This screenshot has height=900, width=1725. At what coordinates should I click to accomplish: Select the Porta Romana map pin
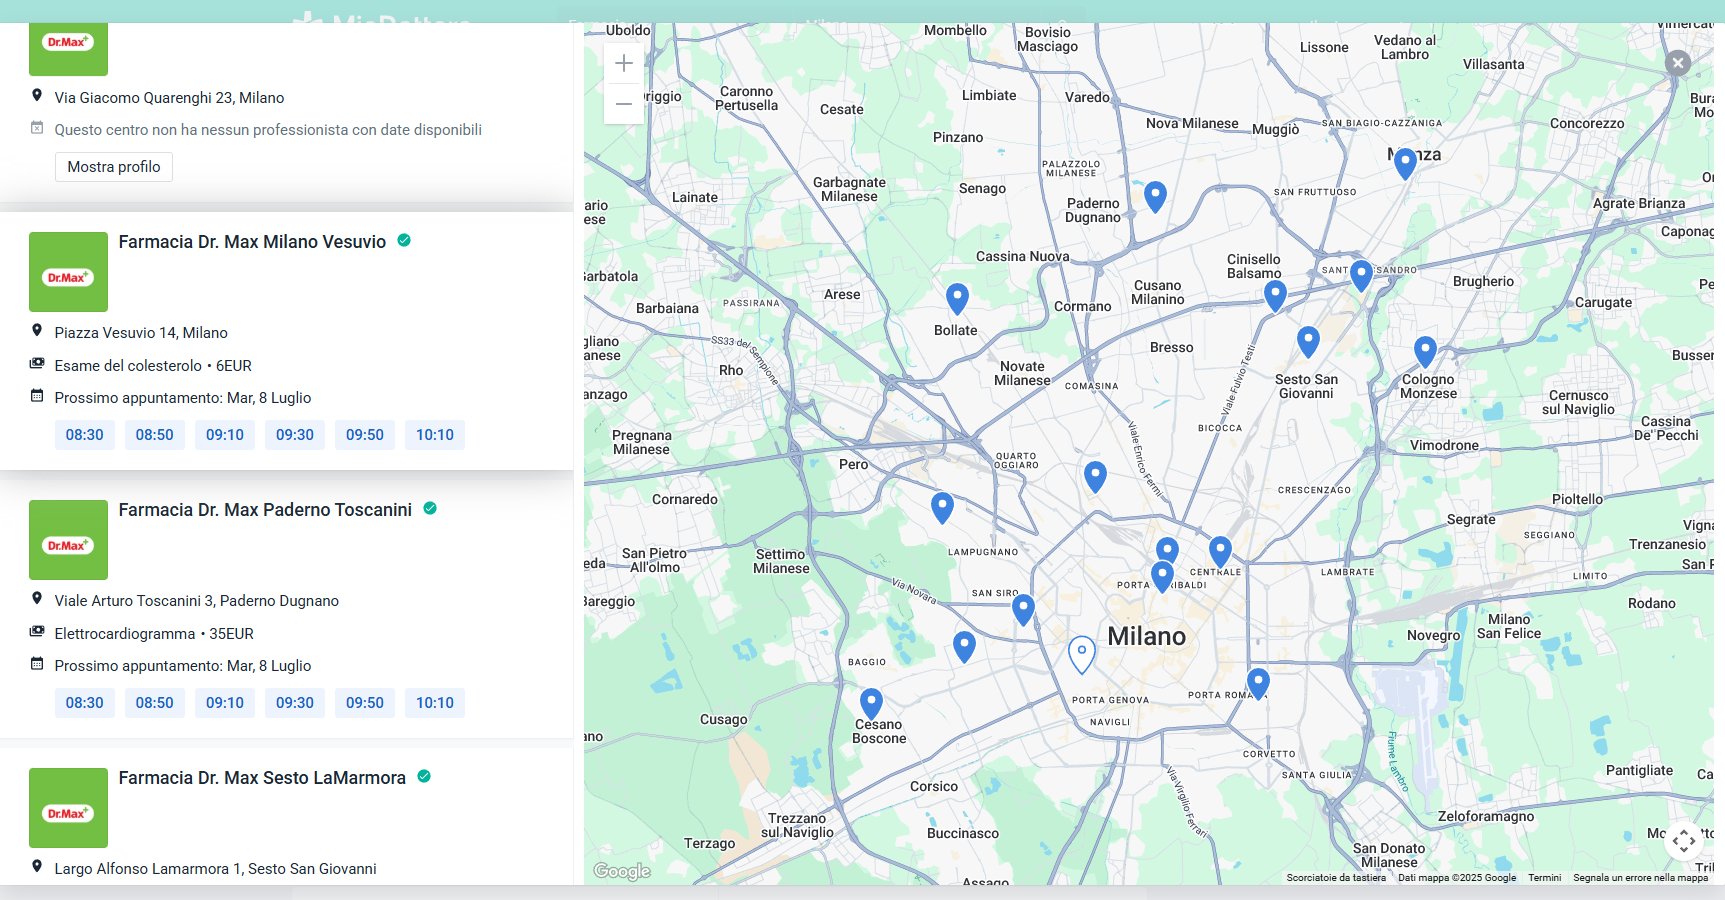1258,685
